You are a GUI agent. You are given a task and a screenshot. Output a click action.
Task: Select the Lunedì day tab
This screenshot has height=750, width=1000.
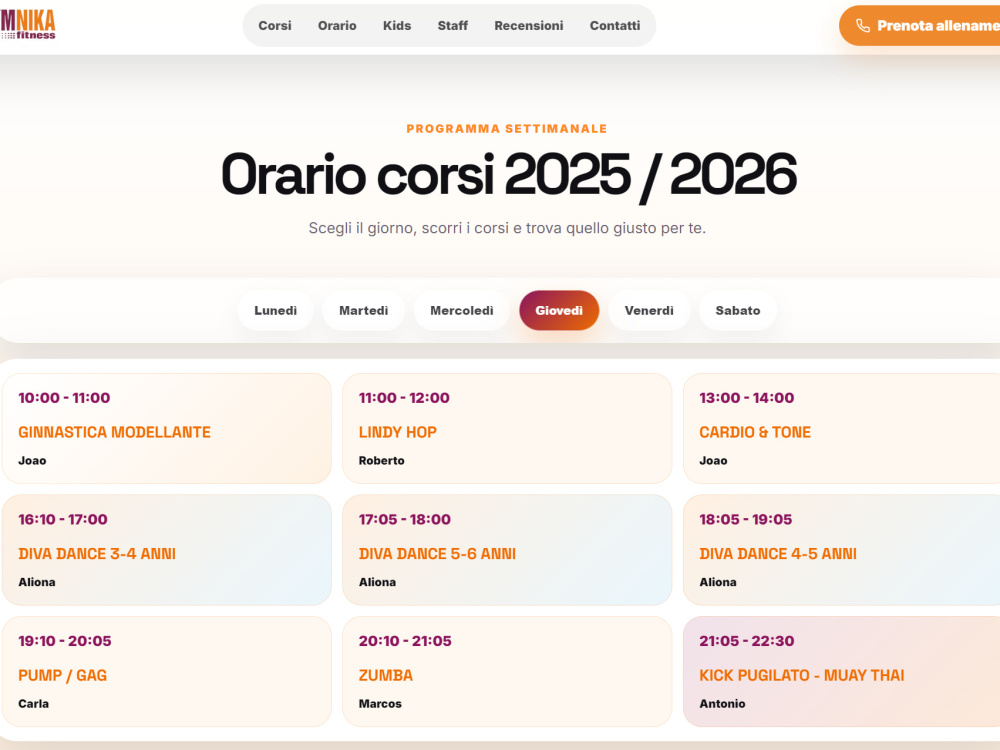(276, 311)
